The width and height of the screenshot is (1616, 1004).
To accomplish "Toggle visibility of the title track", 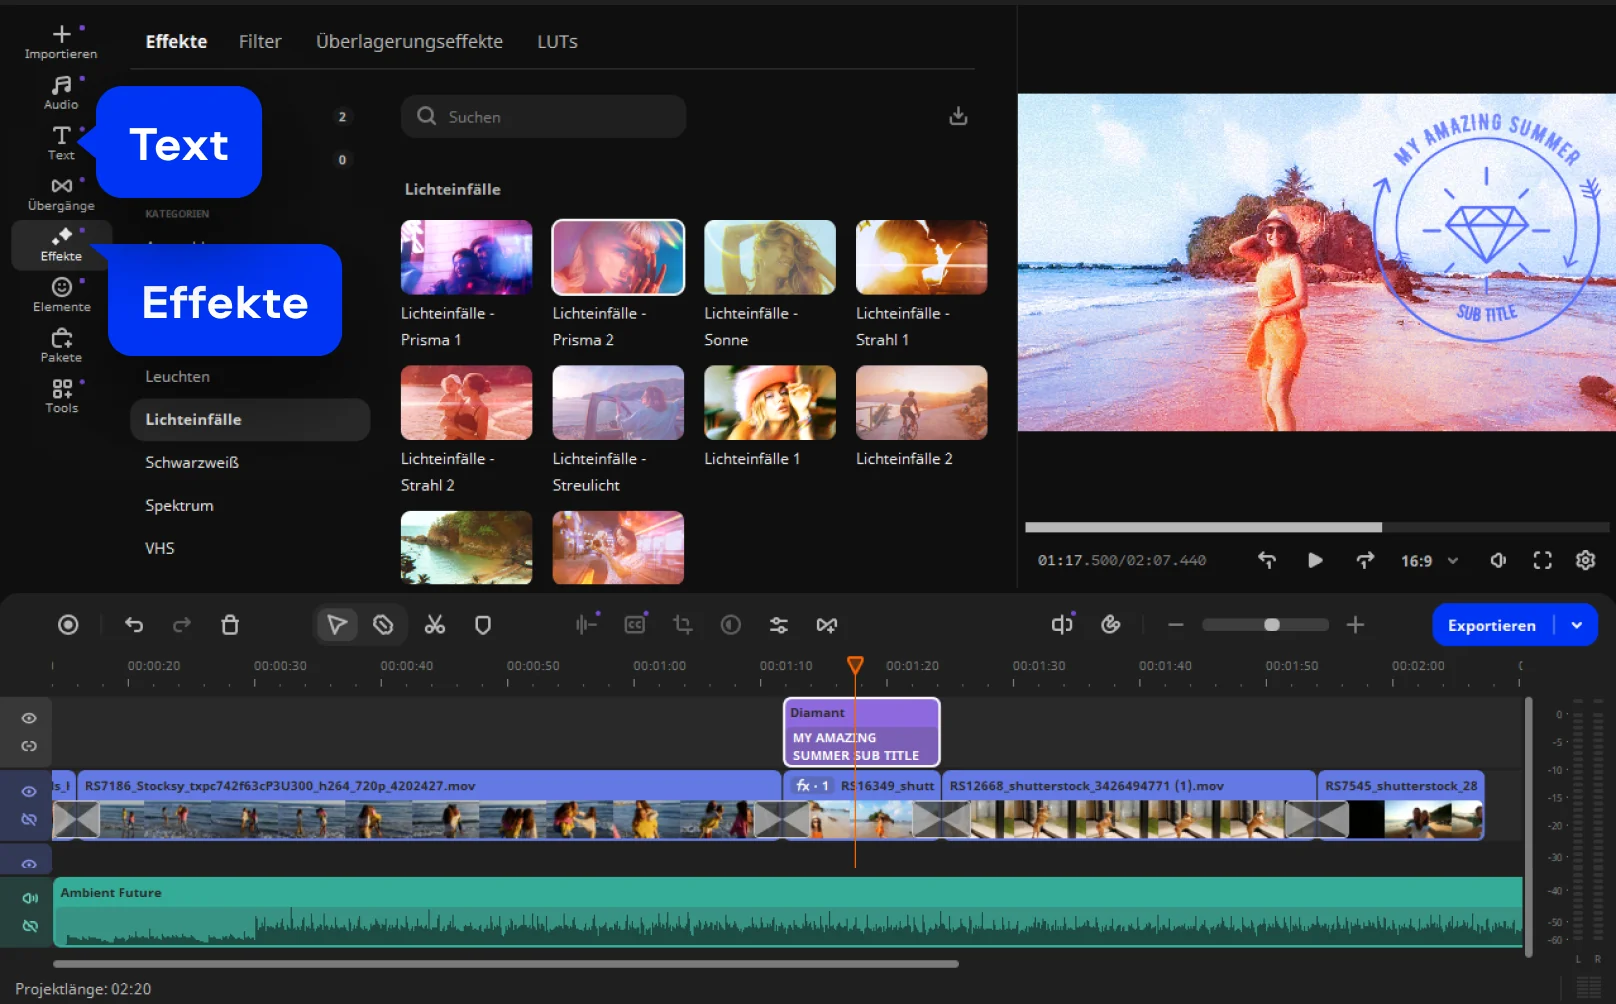I will click(x=29, y=718).
